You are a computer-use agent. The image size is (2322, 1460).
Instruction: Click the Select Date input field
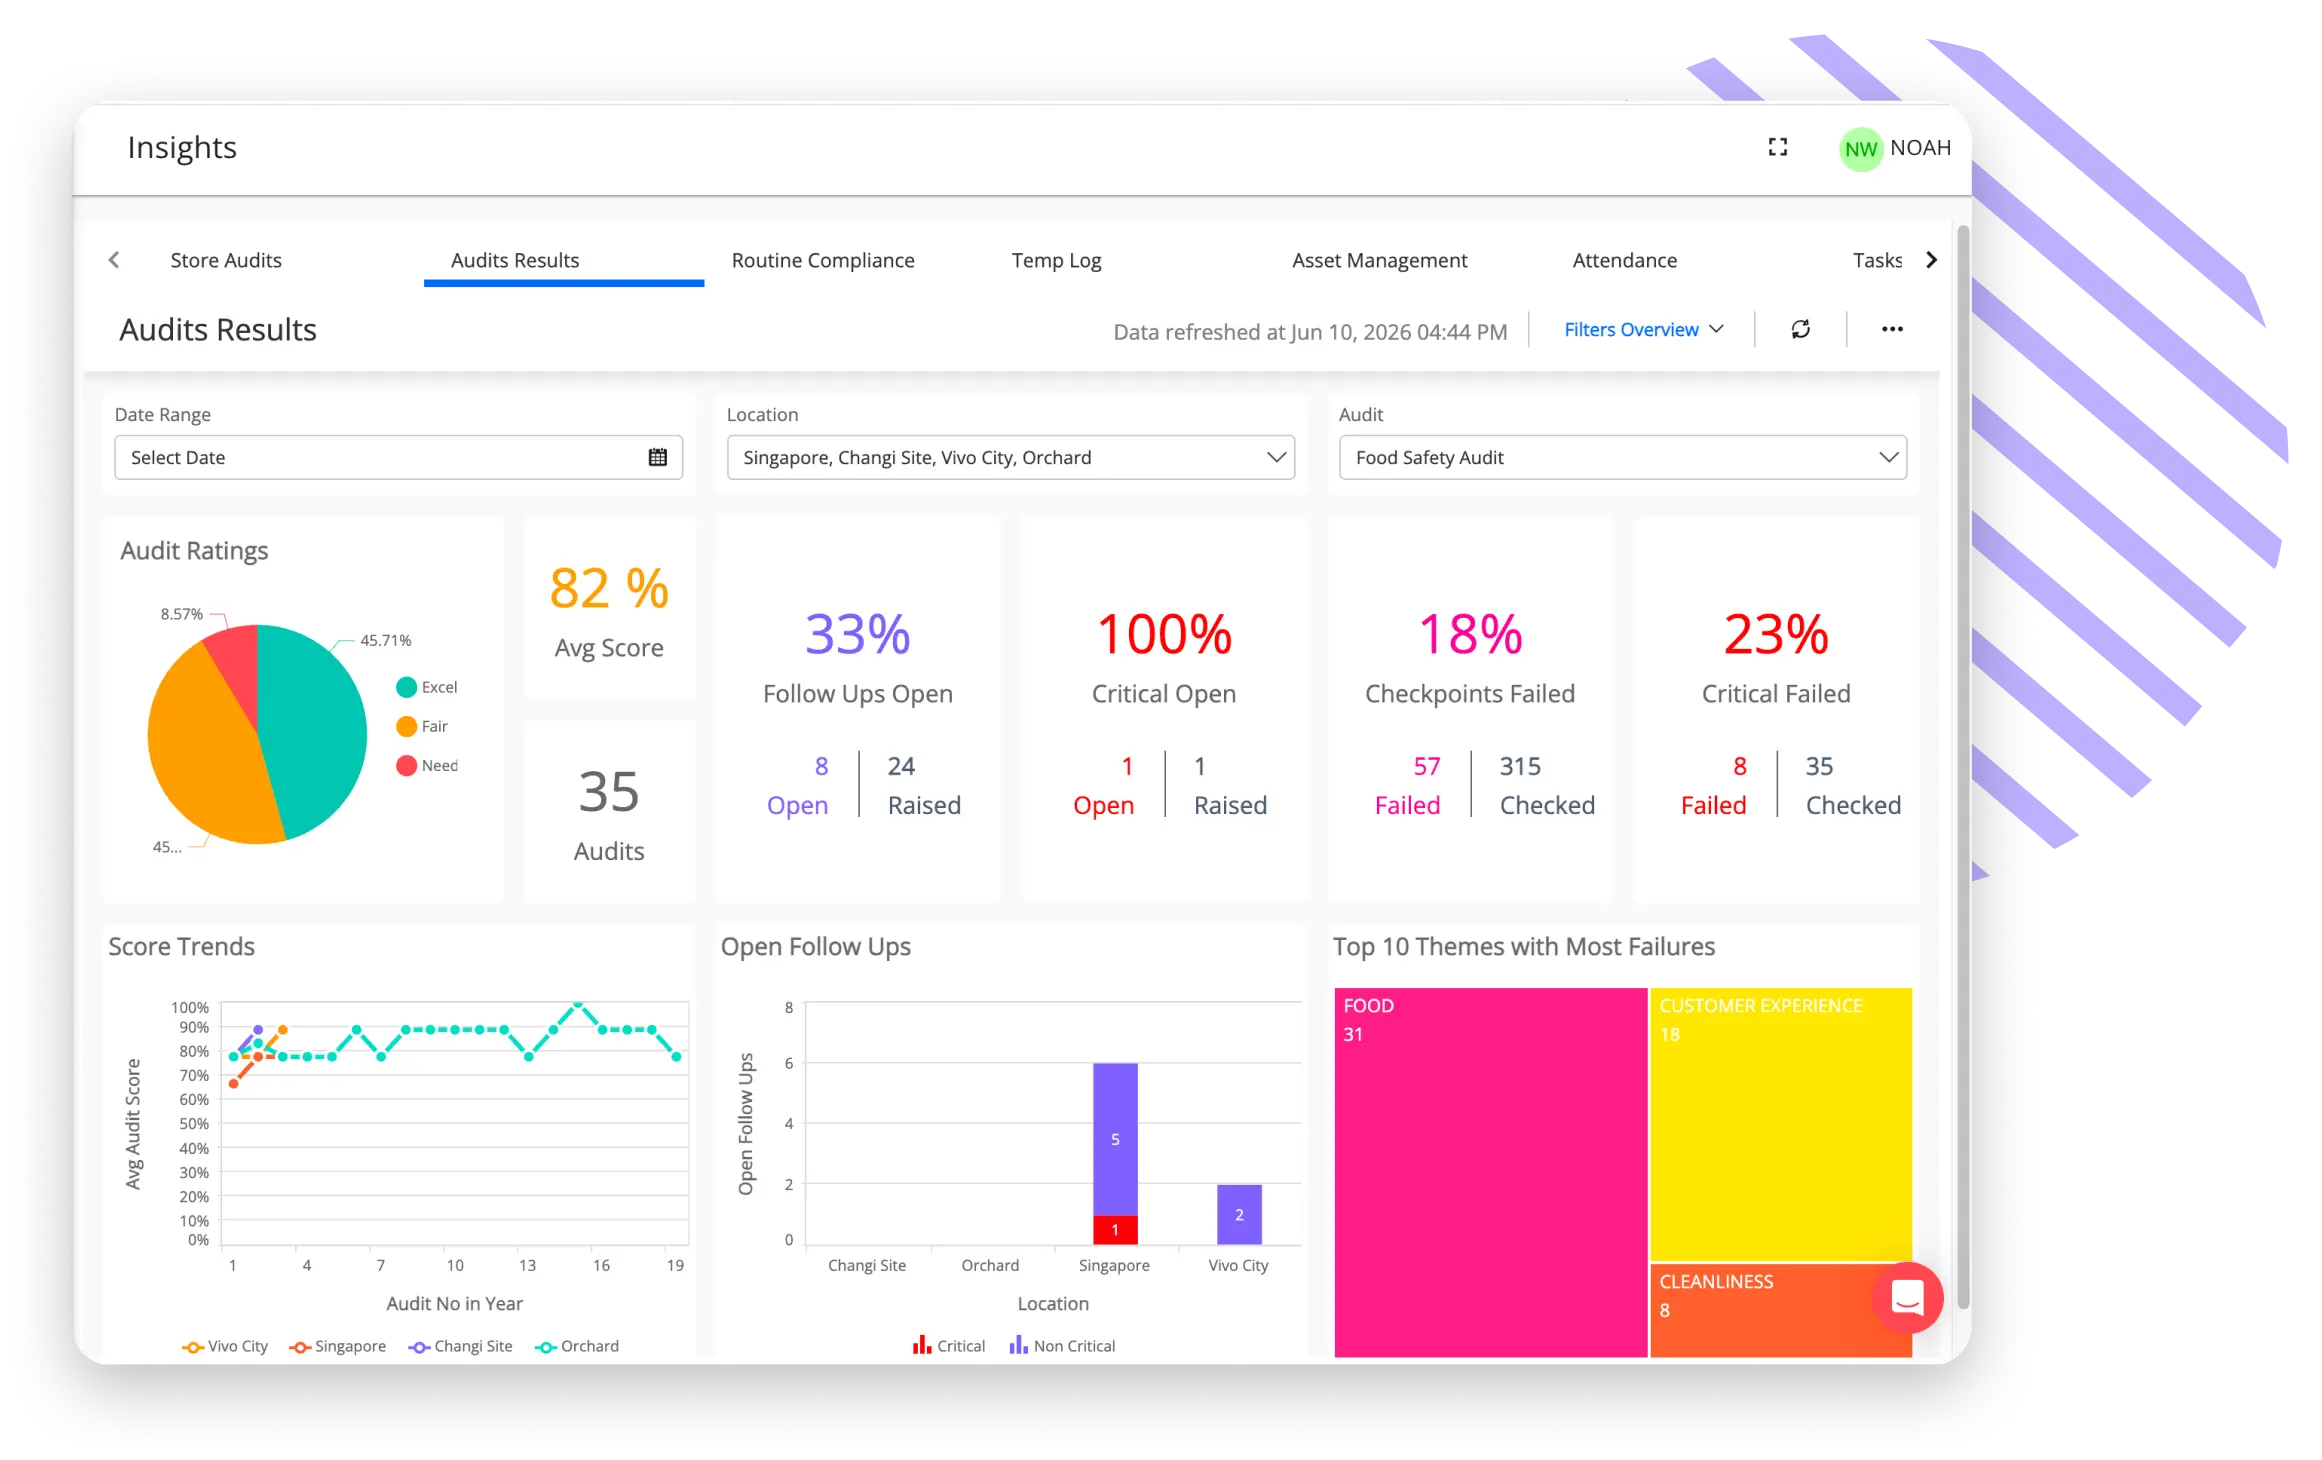click(x=398, y=457)
